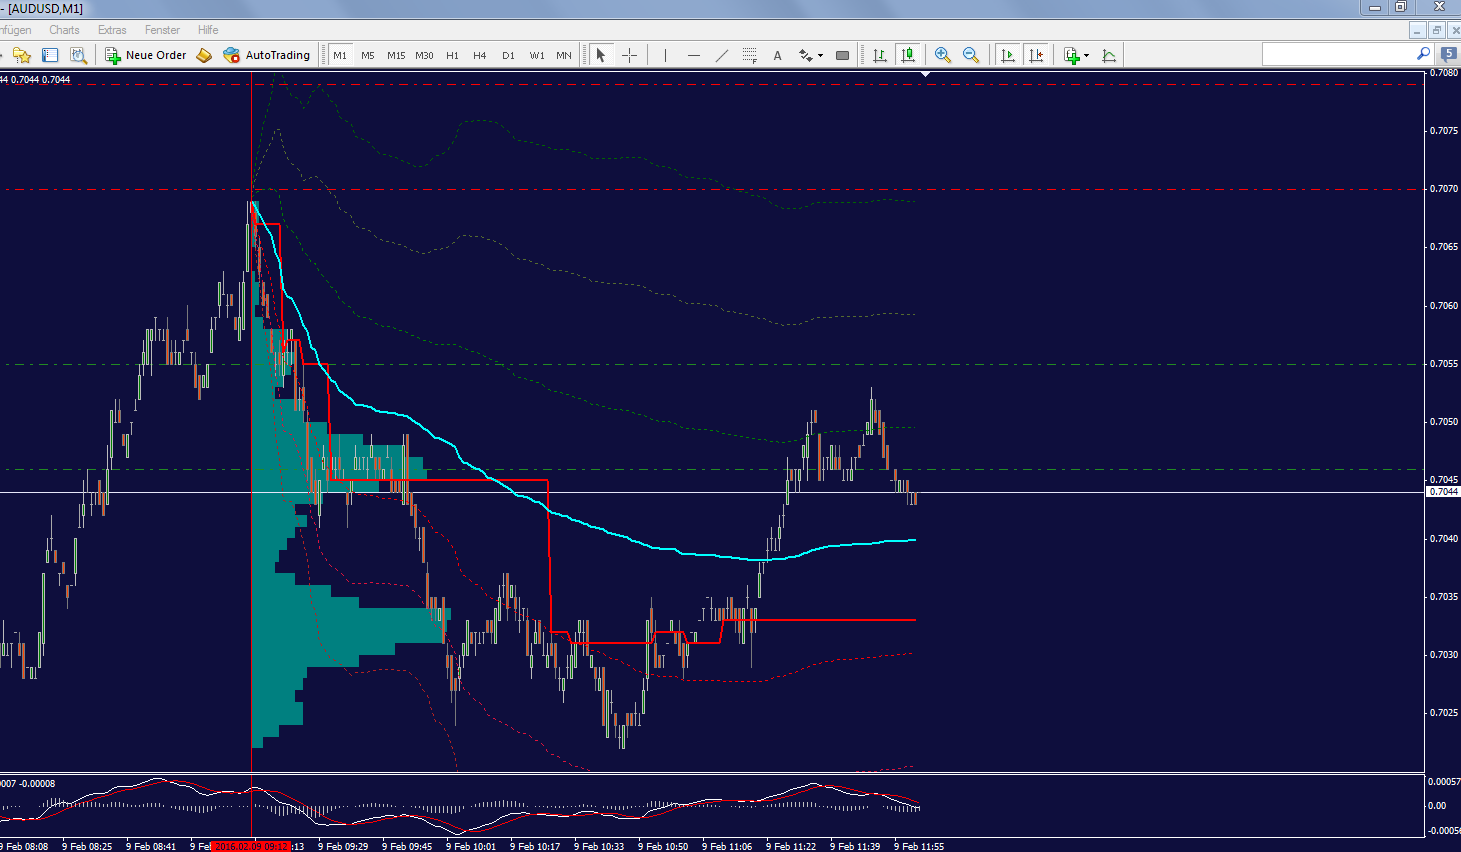Open the Charts menu
The height and width of the screenshot is (852, 1461).
point(63,29)
